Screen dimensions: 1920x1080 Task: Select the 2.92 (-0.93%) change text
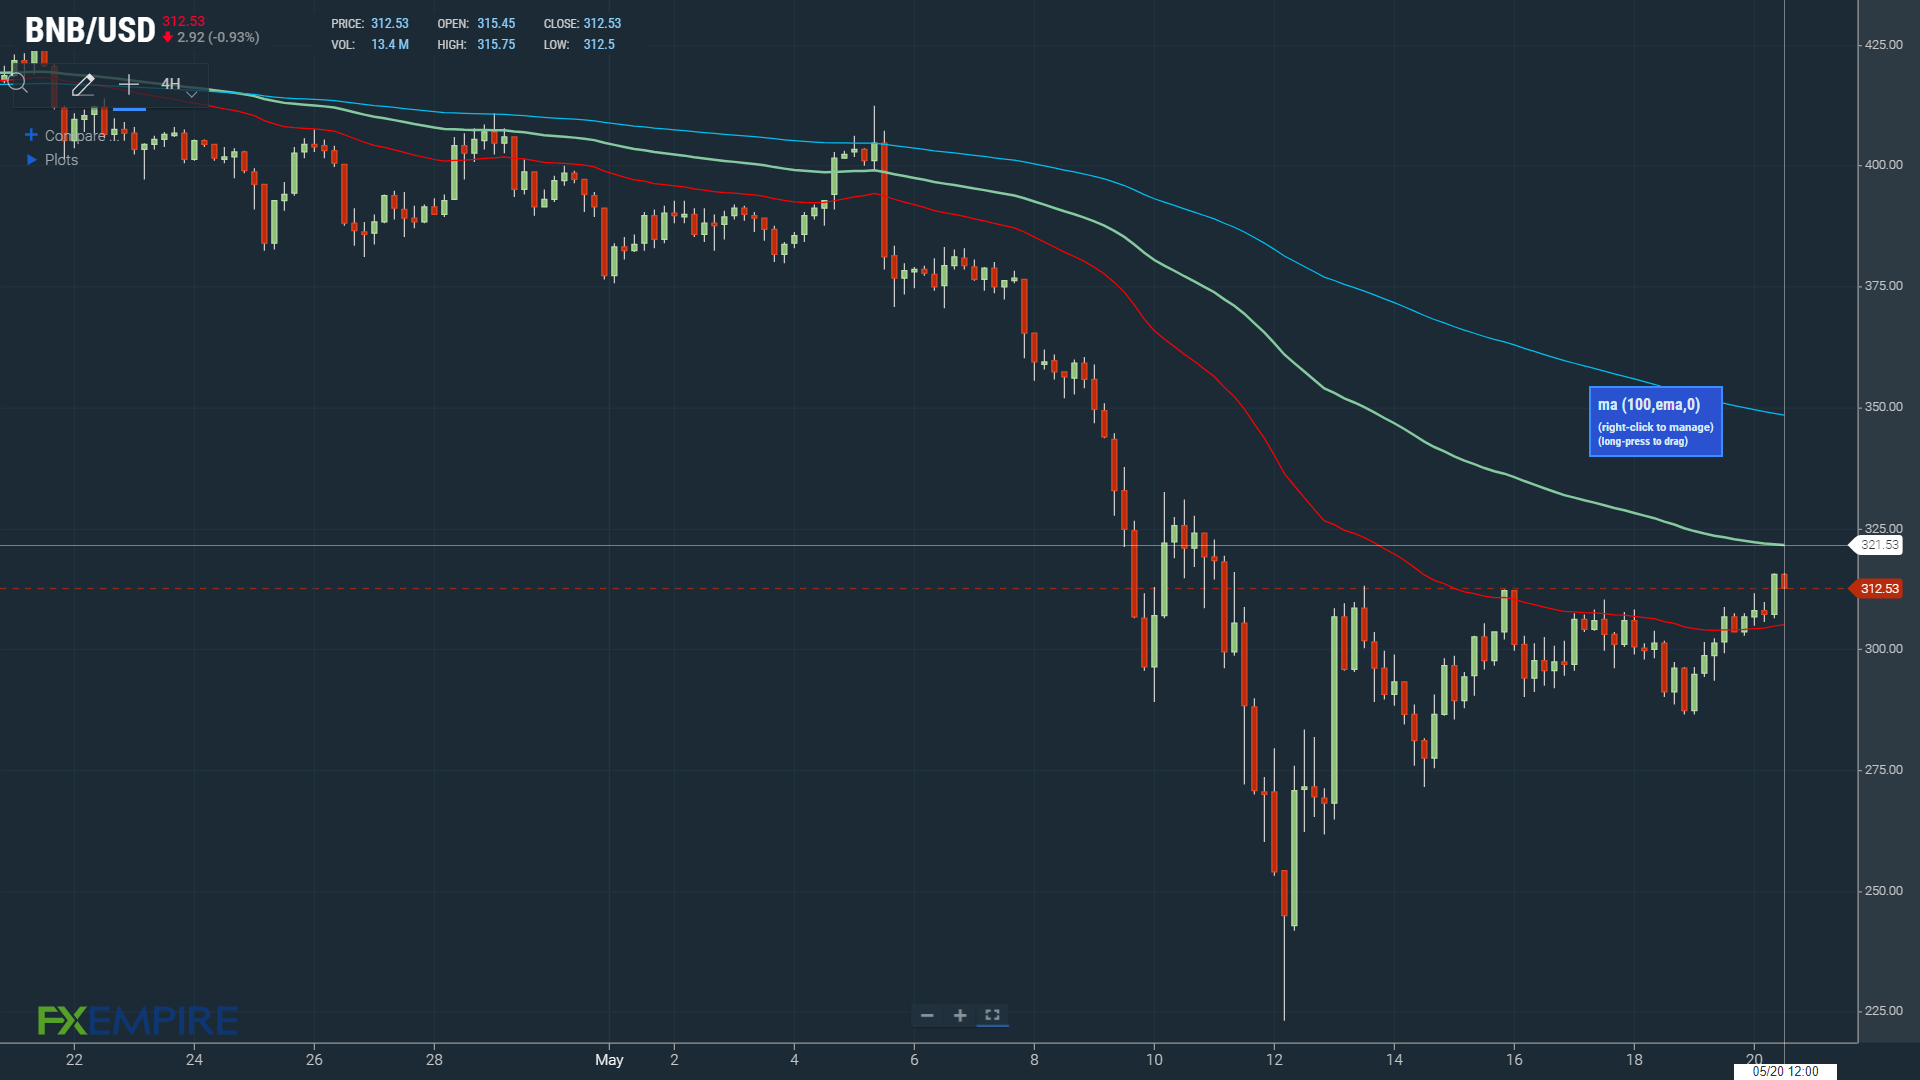[218, 37]
